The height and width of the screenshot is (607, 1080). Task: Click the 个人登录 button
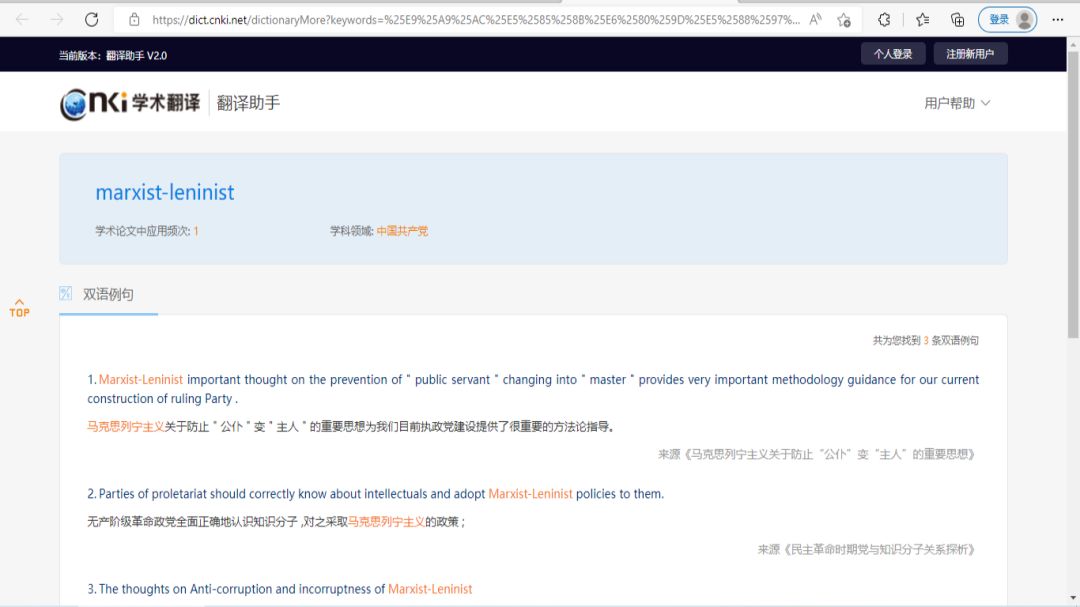click(x=893, y=54)
